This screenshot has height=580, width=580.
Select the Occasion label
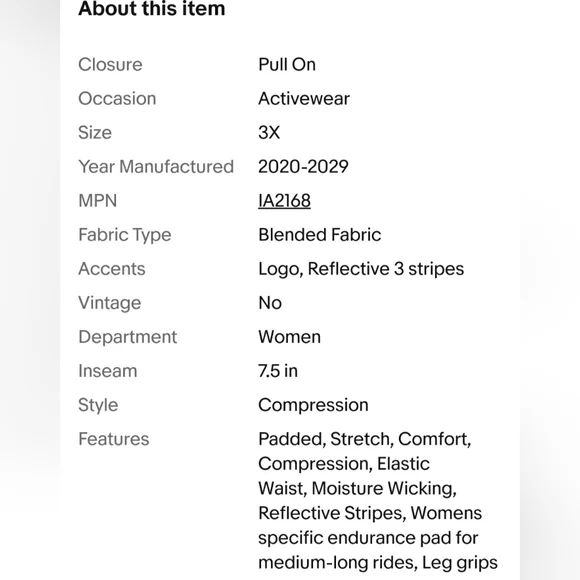[117, 99]
